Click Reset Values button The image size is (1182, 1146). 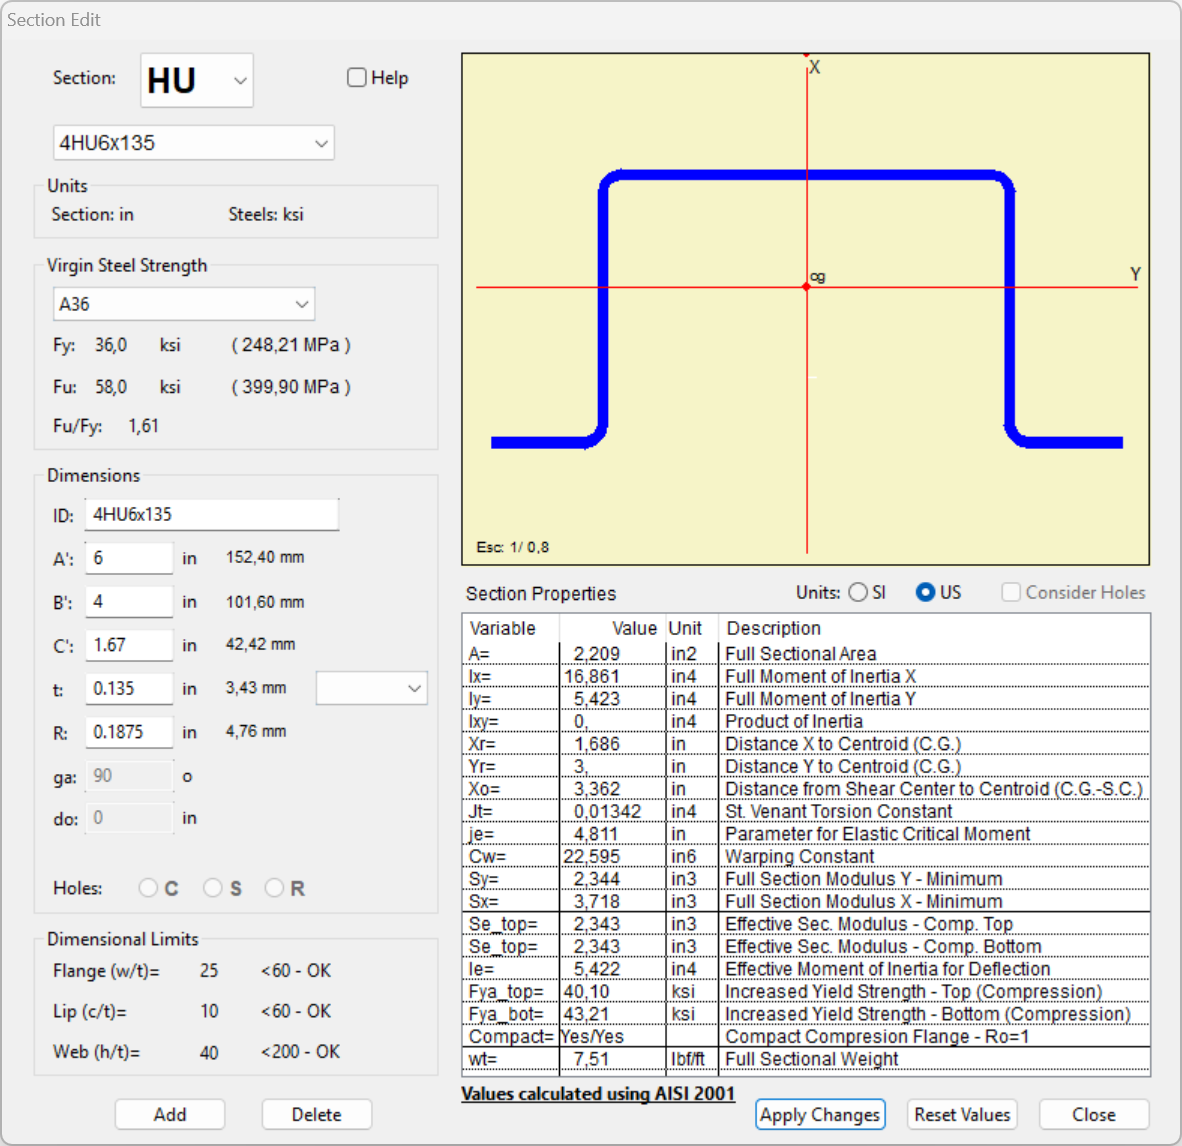point(962,1114)
